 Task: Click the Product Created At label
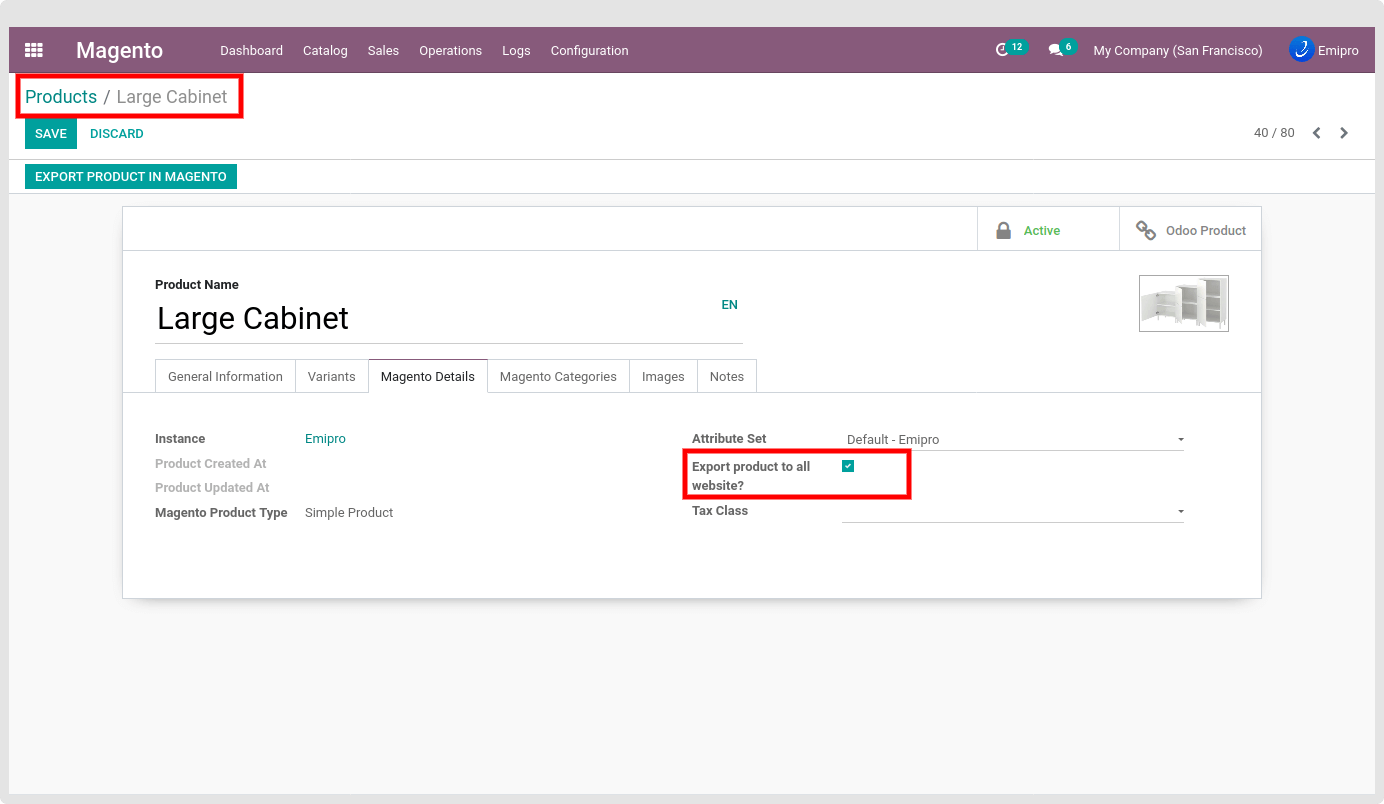pos(211,464)
